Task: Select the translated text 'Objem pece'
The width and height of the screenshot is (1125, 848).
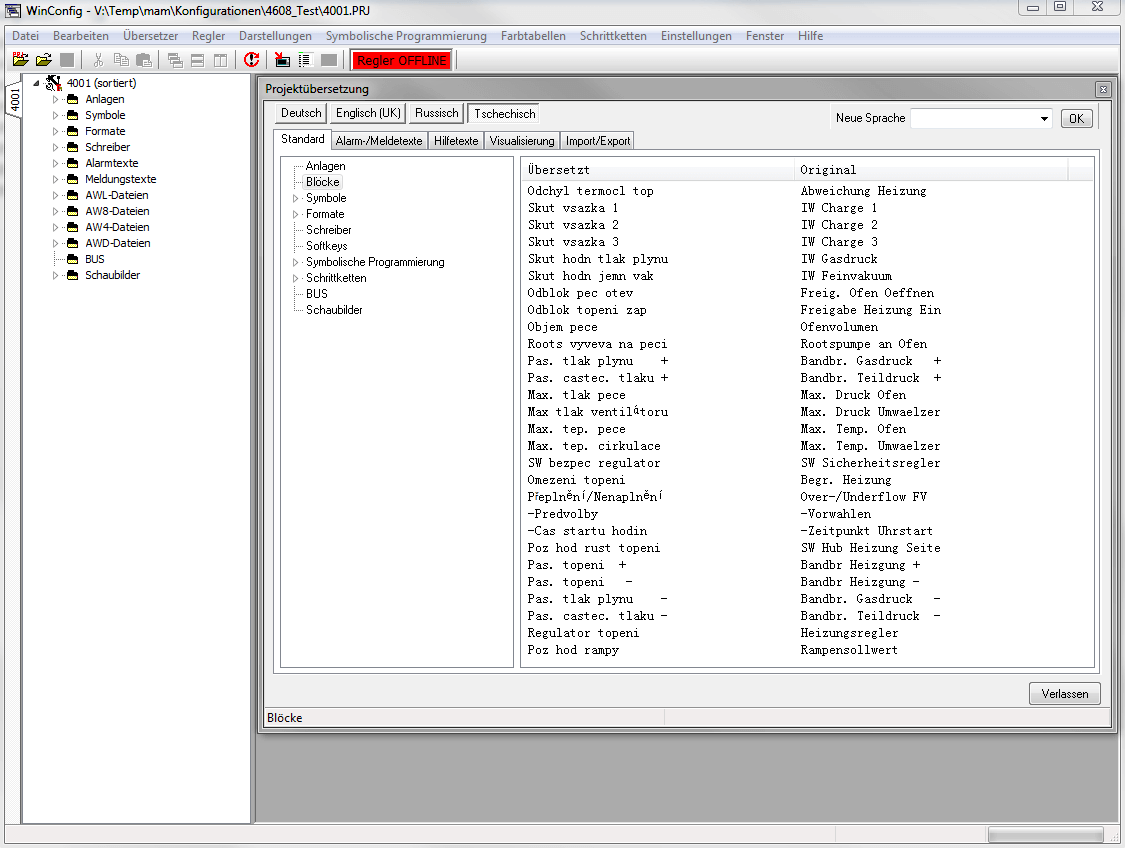Action: [562, 327]
